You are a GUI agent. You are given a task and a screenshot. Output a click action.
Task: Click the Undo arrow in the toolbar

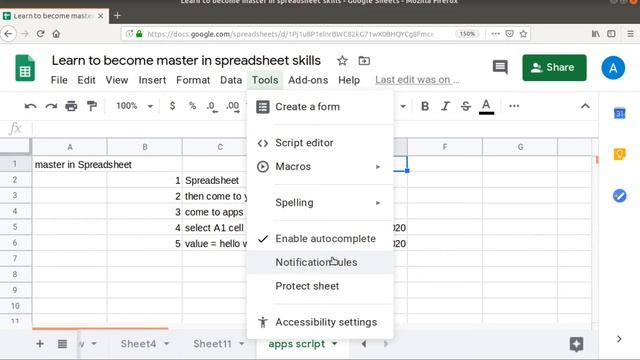(x=30, y=107)
